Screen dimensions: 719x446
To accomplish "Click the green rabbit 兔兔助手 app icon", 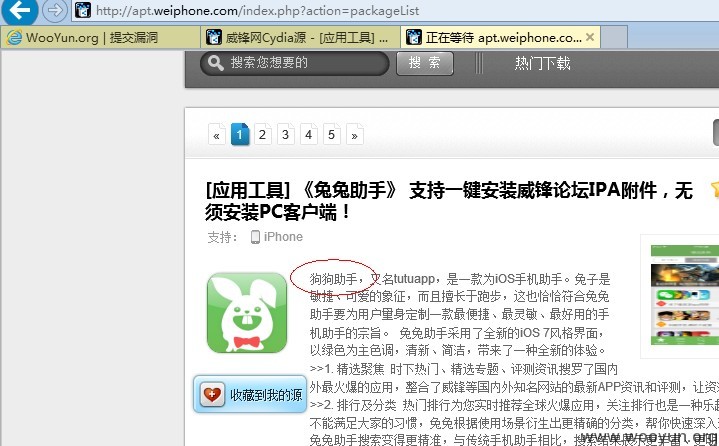I will tap(247, 313).
